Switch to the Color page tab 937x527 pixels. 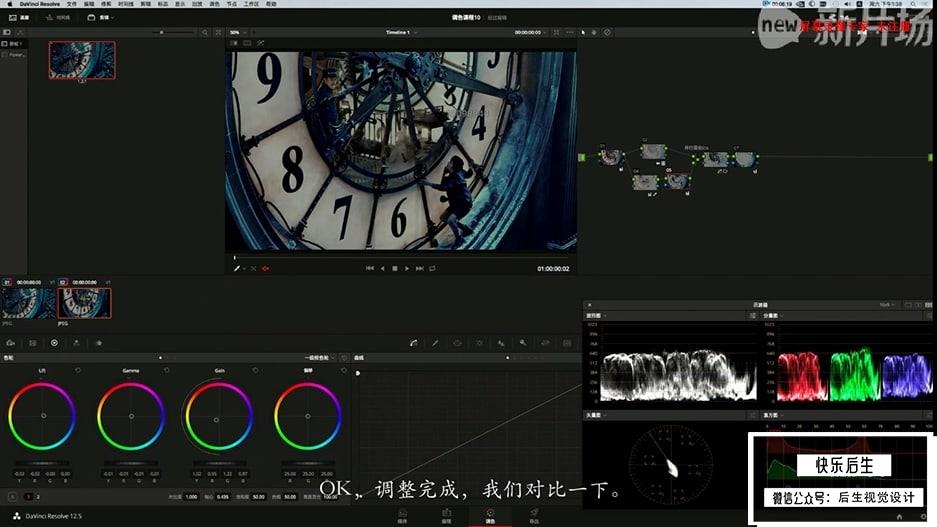(490, 516)
